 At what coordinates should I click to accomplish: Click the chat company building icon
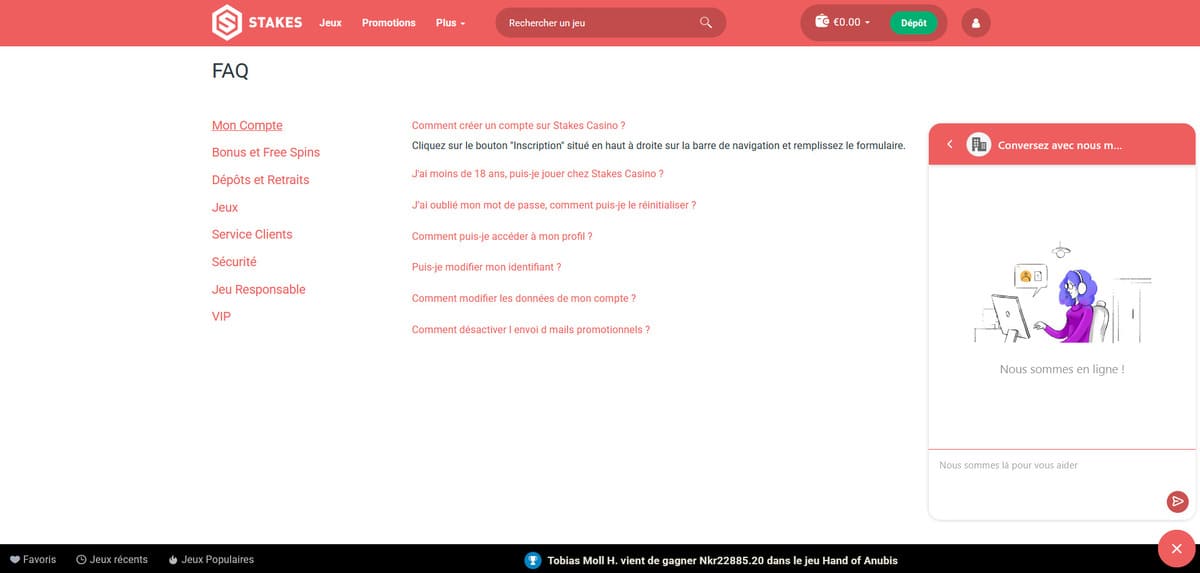point(978,144)
